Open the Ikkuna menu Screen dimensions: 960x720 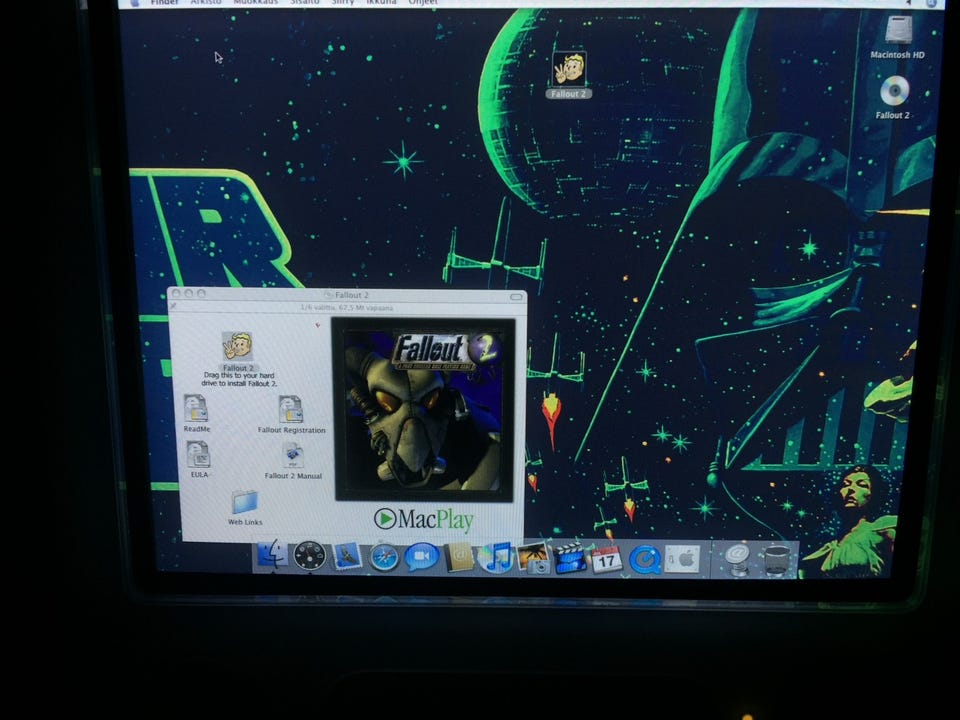point(381,2)
